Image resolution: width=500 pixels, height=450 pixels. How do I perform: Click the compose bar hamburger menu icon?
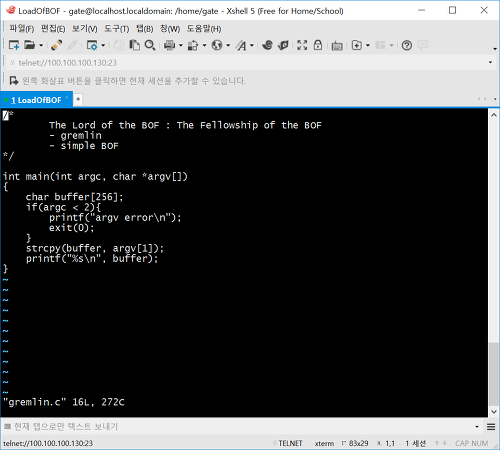491,427
